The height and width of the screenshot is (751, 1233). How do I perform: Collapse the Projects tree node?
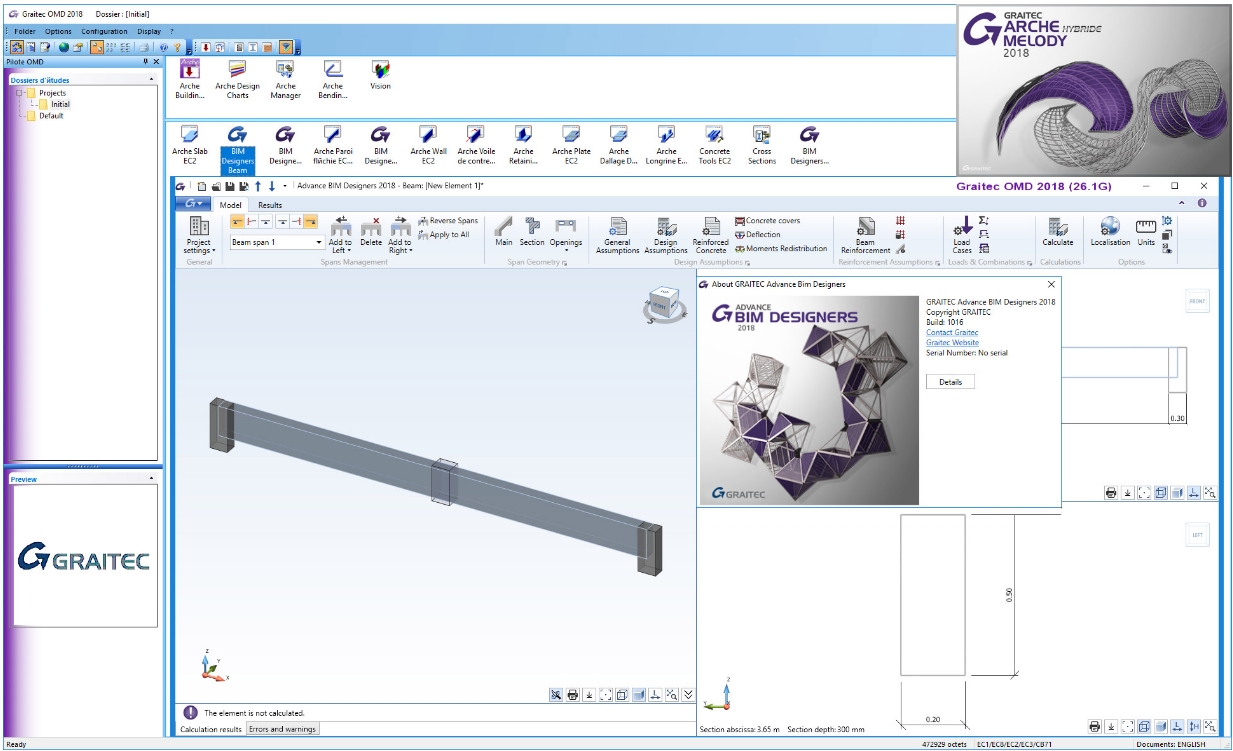(20, 93)
